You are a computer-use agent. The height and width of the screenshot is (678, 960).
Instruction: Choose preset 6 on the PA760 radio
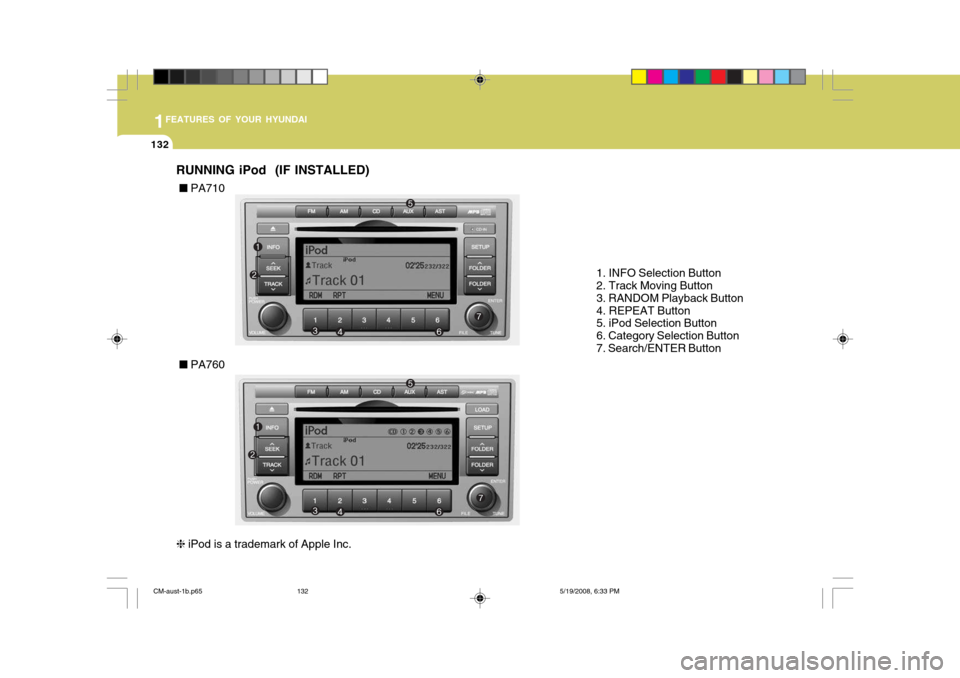[439, 501]
